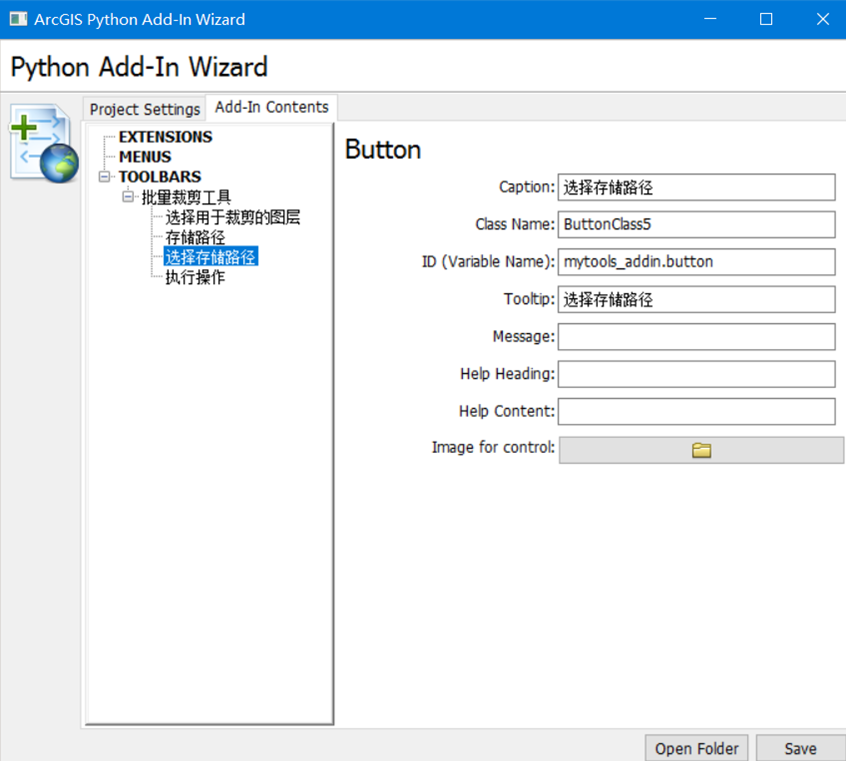Click the Save button

click(x=801, y=748)
